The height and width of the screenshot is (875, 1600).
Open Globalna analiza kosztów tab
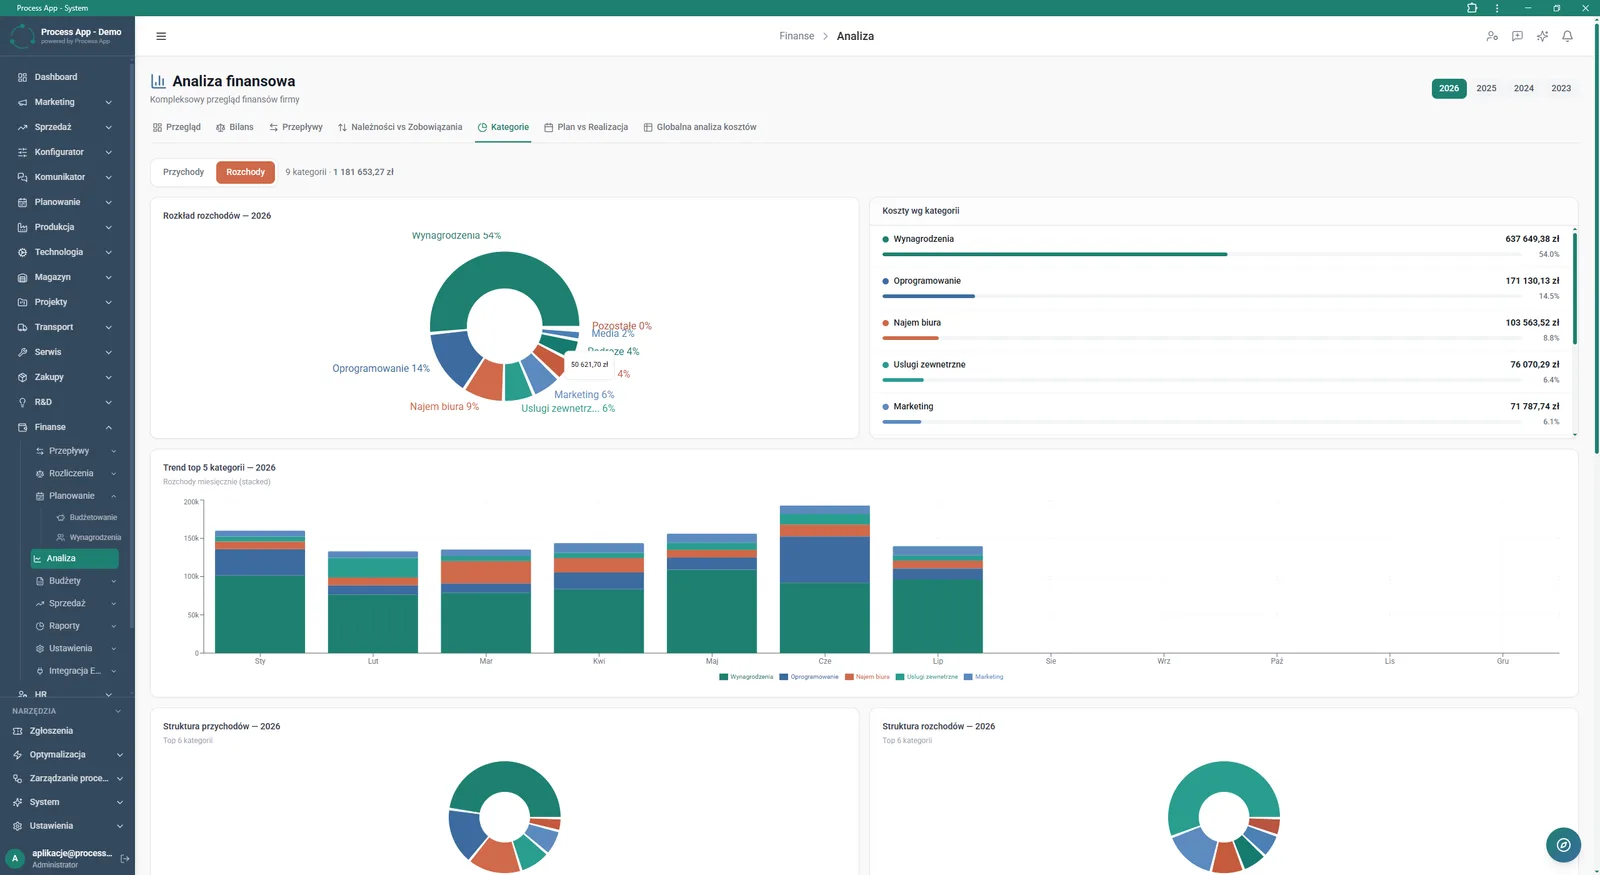[x=700, y=127]
